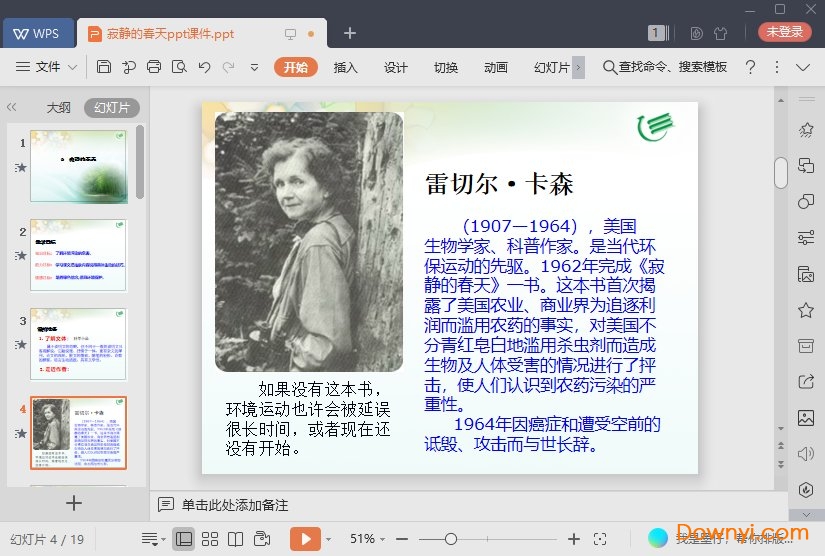Switch to the 动画 ribbon tab
Viewport: 825px width, 556px height.
click(495, 67)
